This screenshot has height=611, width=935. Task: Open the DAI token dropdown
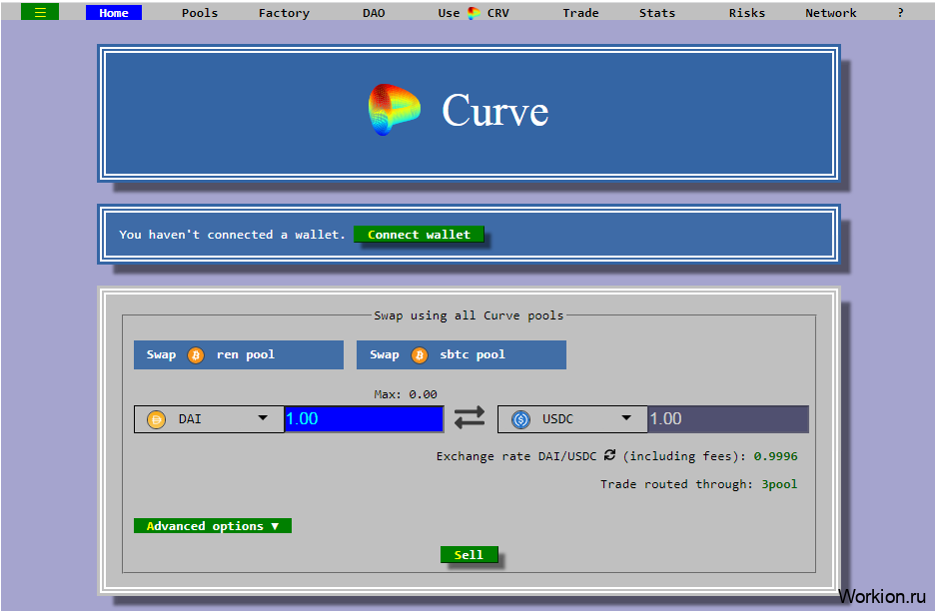click(x=209, y=419)
